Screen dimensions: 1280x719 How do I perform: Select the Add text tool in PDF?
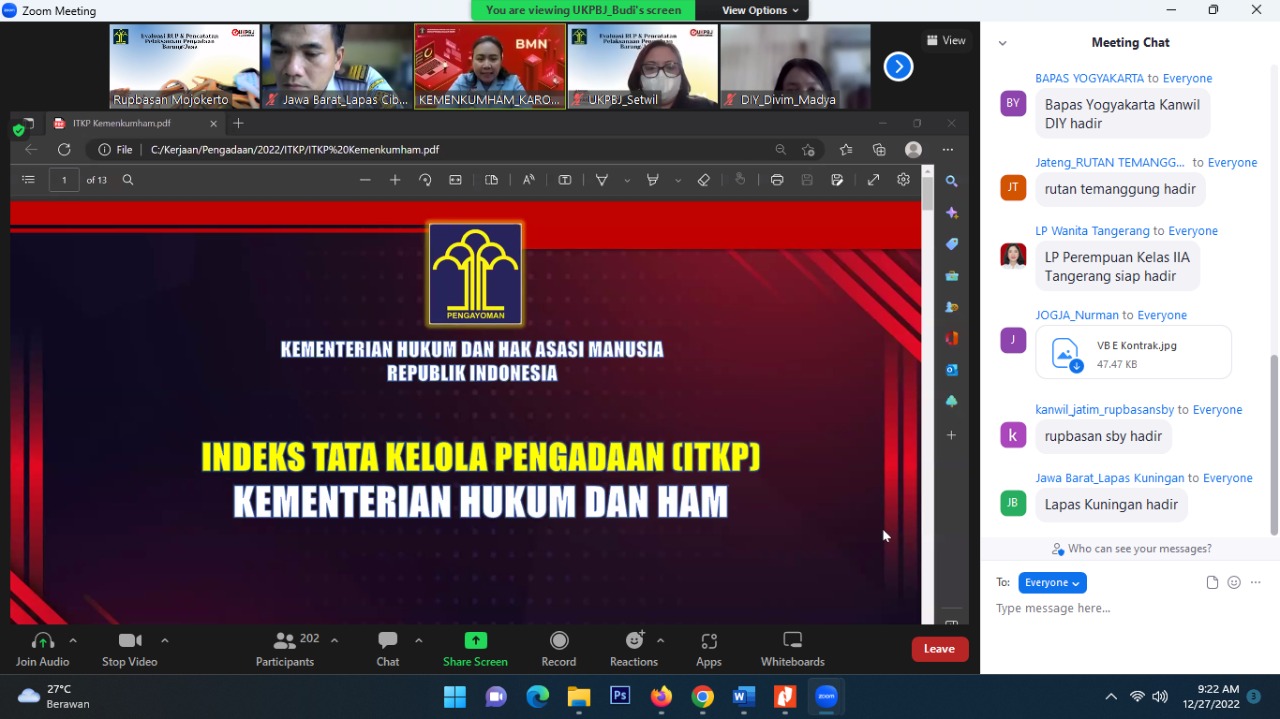click(x=565, y=180)
